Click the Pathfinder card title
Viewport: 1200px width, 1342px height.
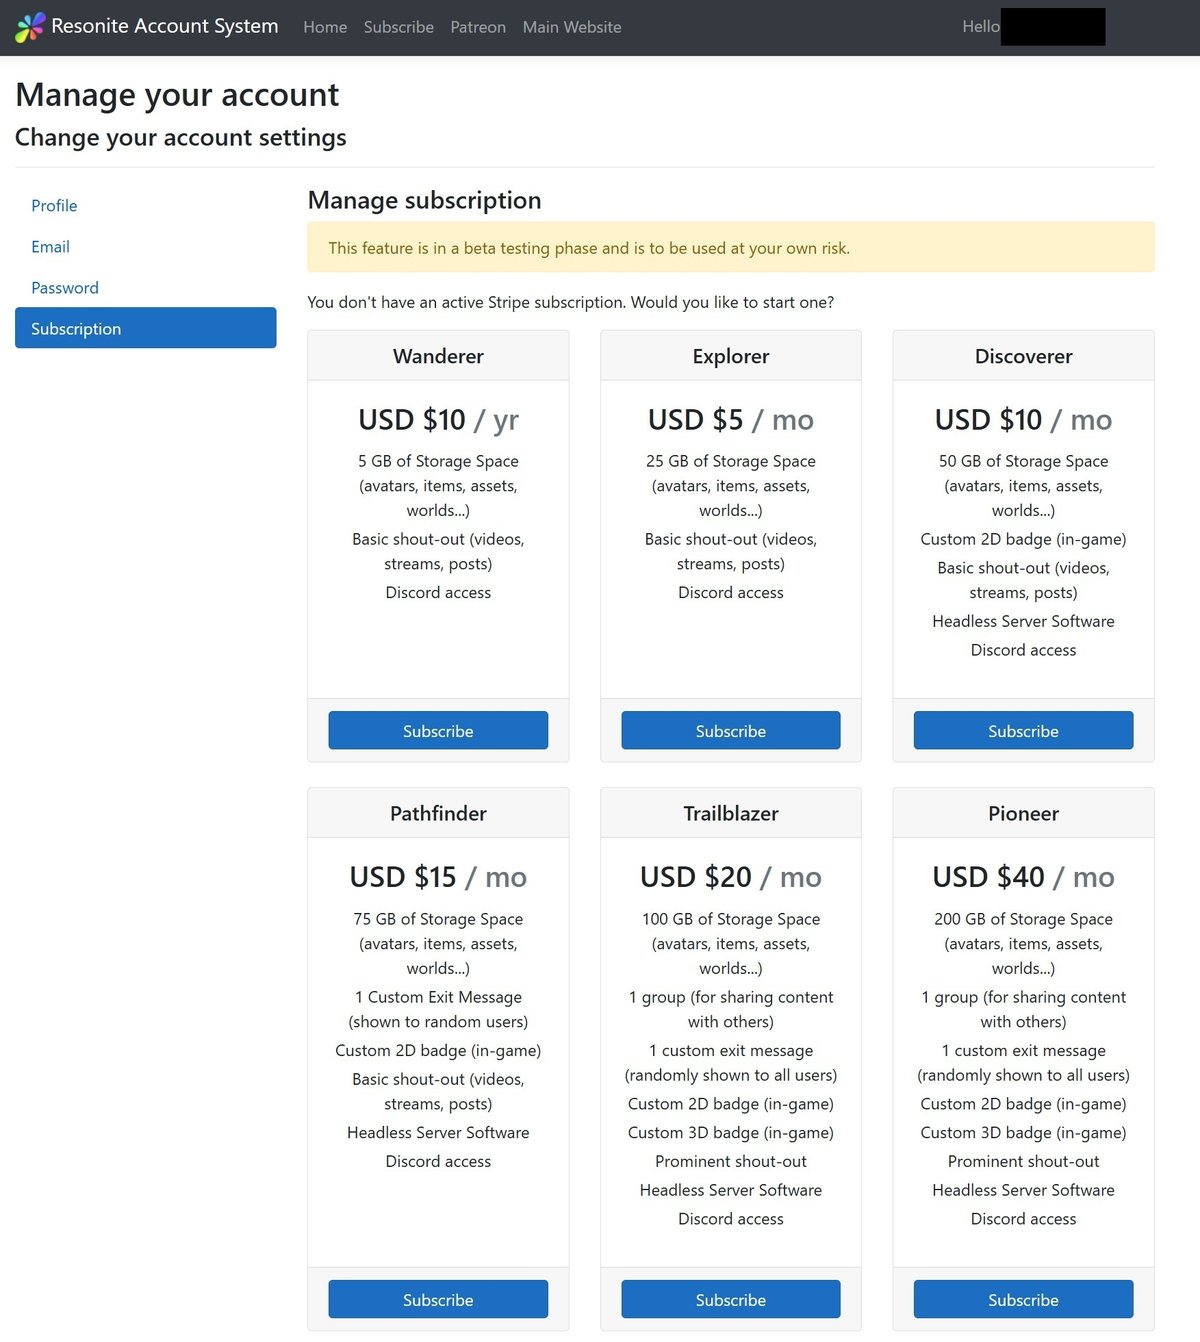[438, 814]
